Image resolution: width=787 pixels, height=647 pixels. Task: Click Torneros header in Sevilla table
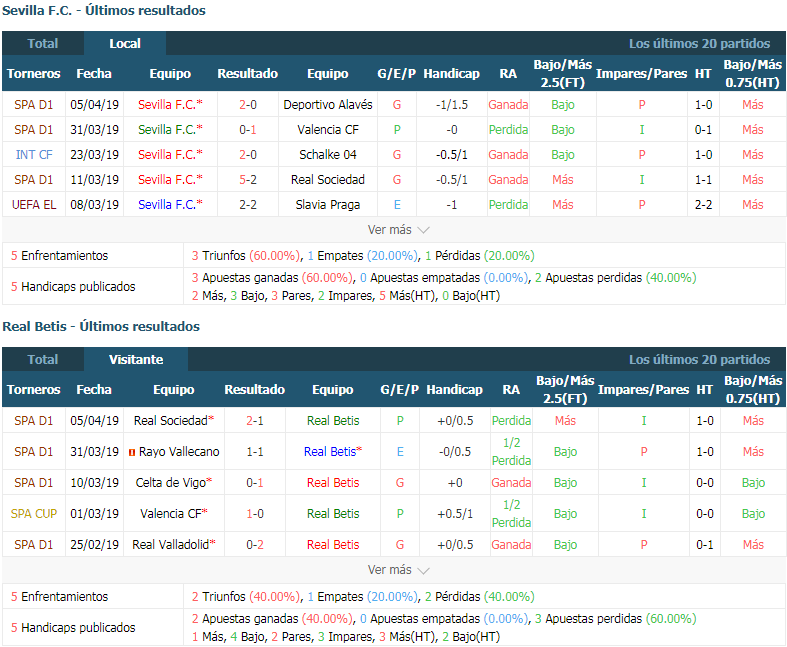[34, 73]
